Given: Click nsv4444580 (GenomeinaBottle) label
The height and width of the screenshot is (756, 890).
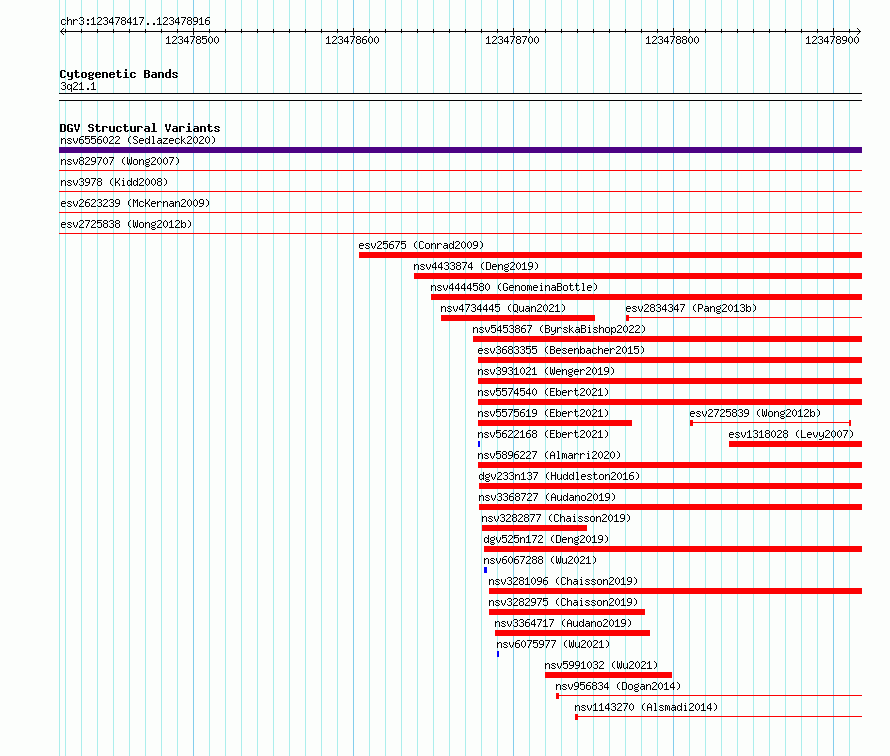Looking at the screenshot, I should (514, 287).
